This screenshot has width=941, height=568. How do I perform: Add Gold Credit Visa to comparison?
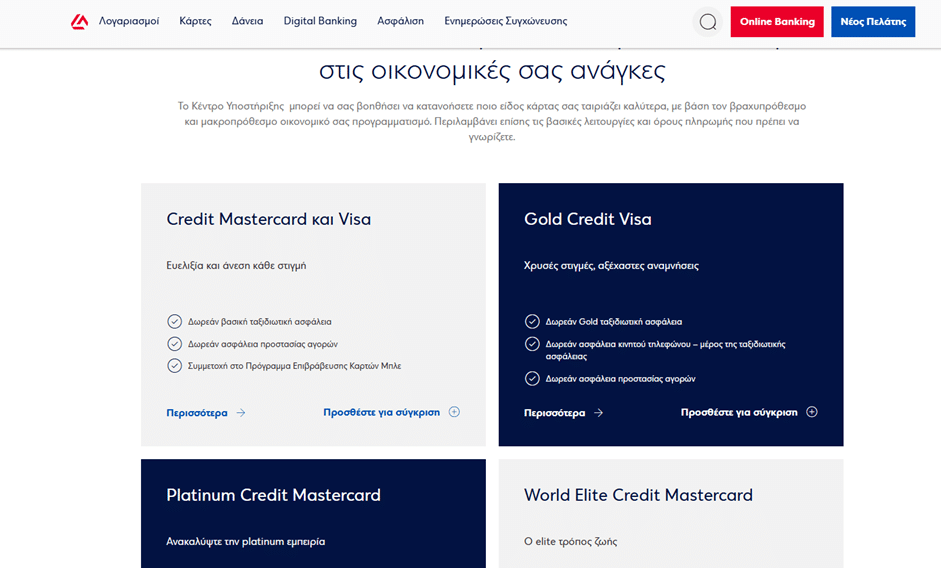[x=739, y=412]
